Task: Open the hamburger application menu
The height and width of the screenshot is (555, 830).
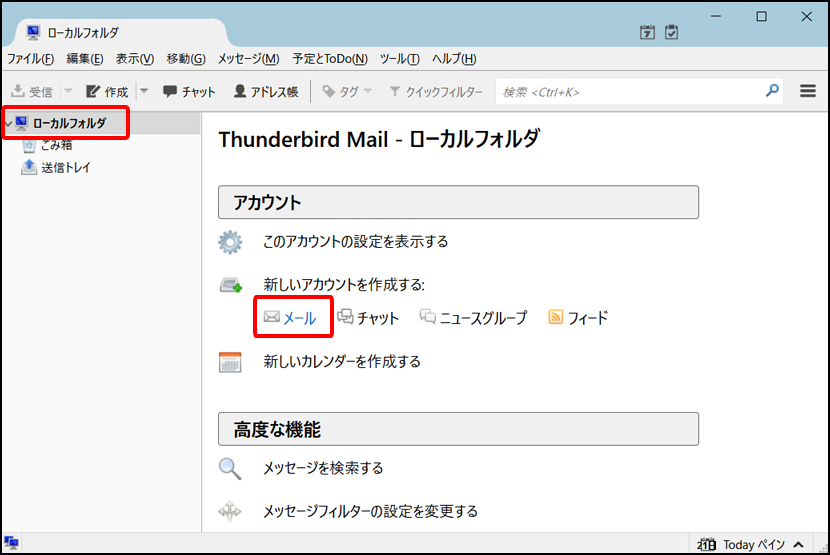Action: coord(808,91)
